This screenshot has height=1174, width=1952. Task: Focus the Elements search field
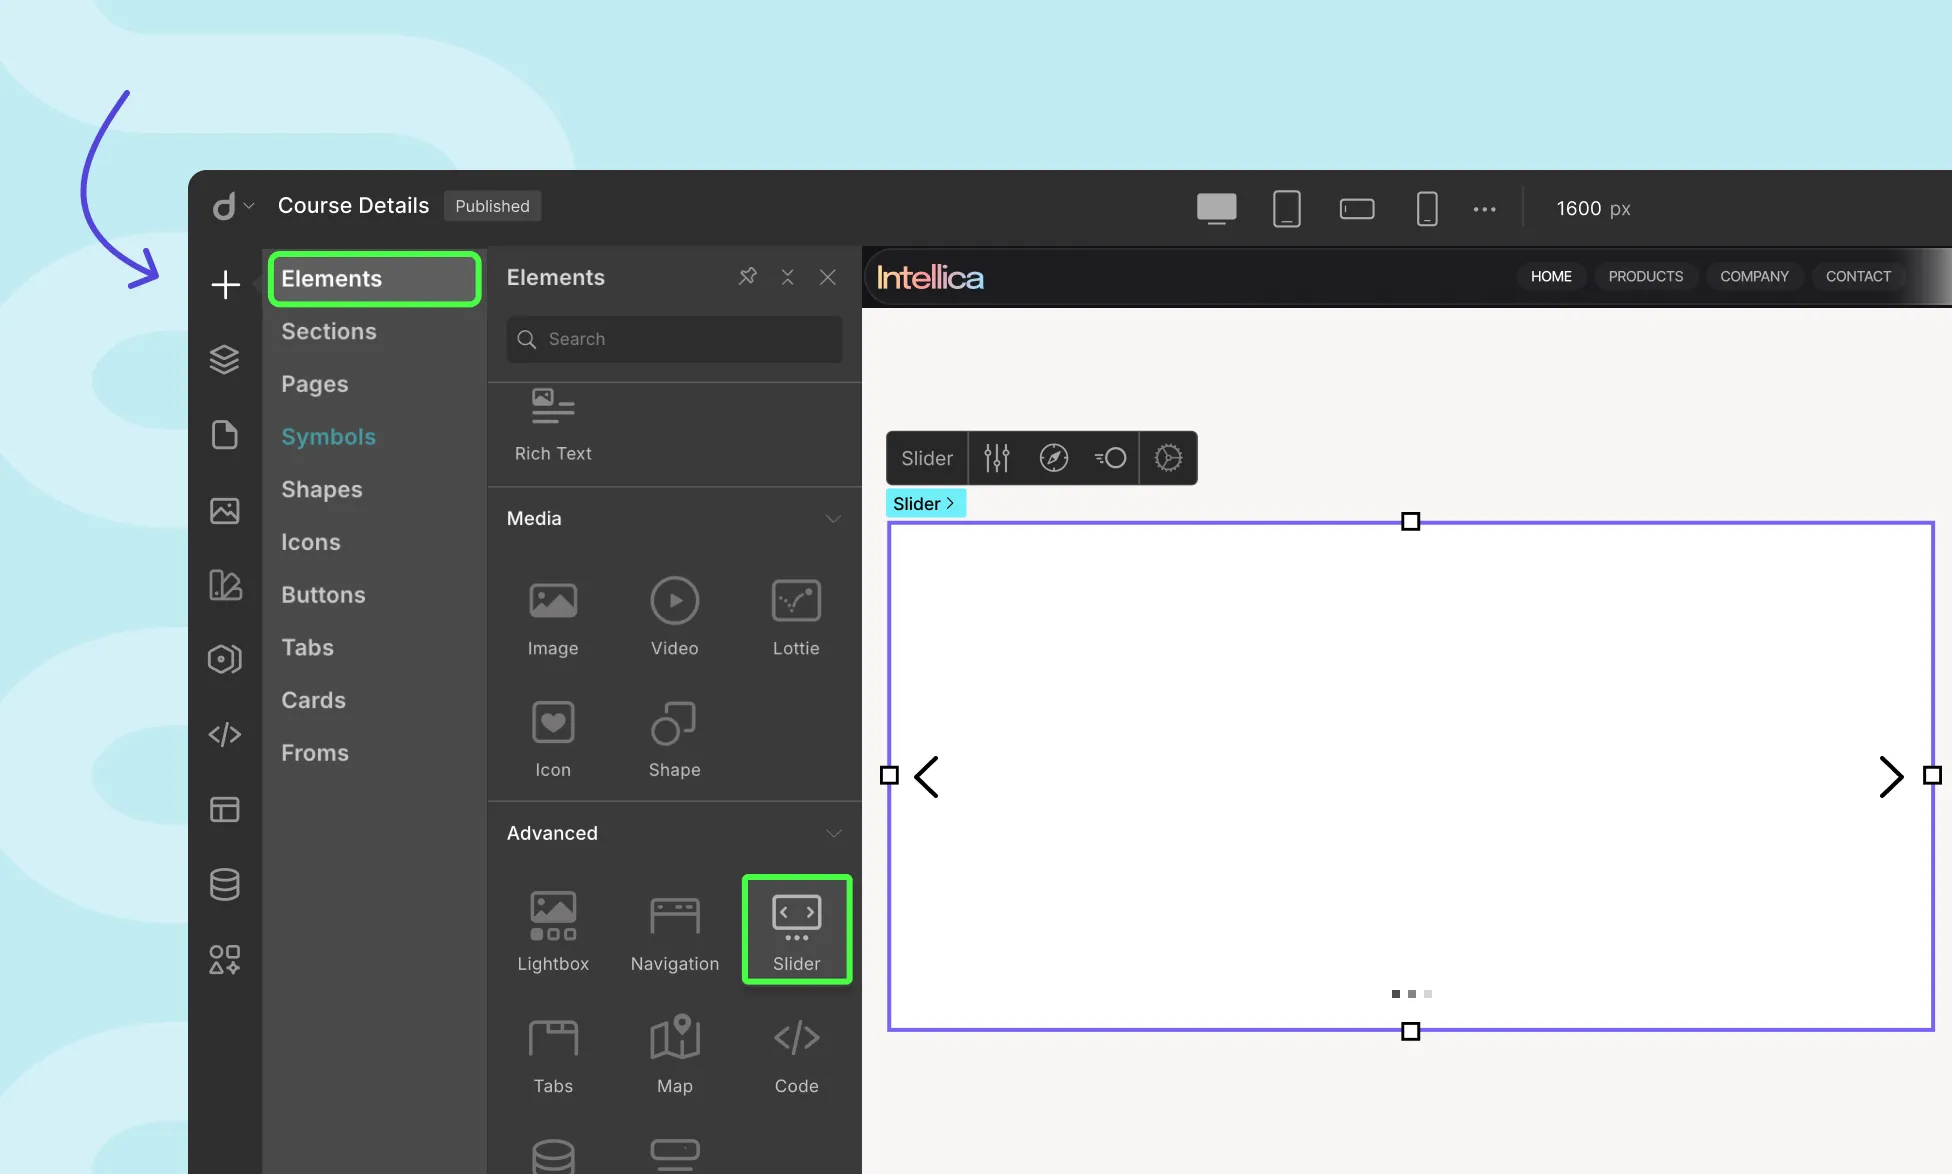pos(674,339)
